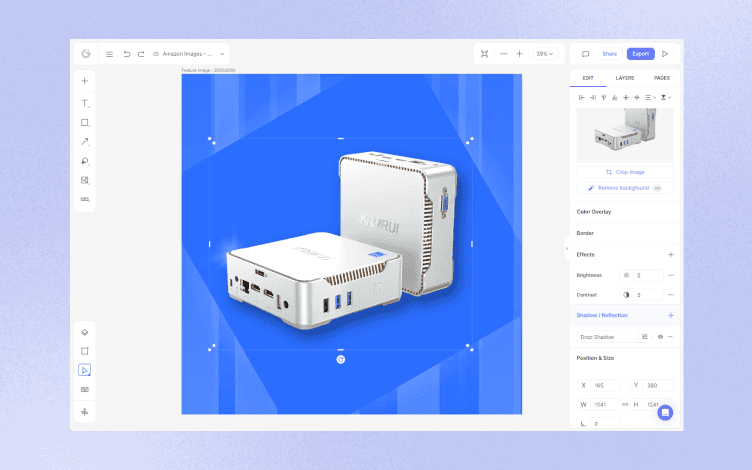Select the highlighted pointer select tool
Viewport: 752px width, 470px height.
click(x=84, y=370)
